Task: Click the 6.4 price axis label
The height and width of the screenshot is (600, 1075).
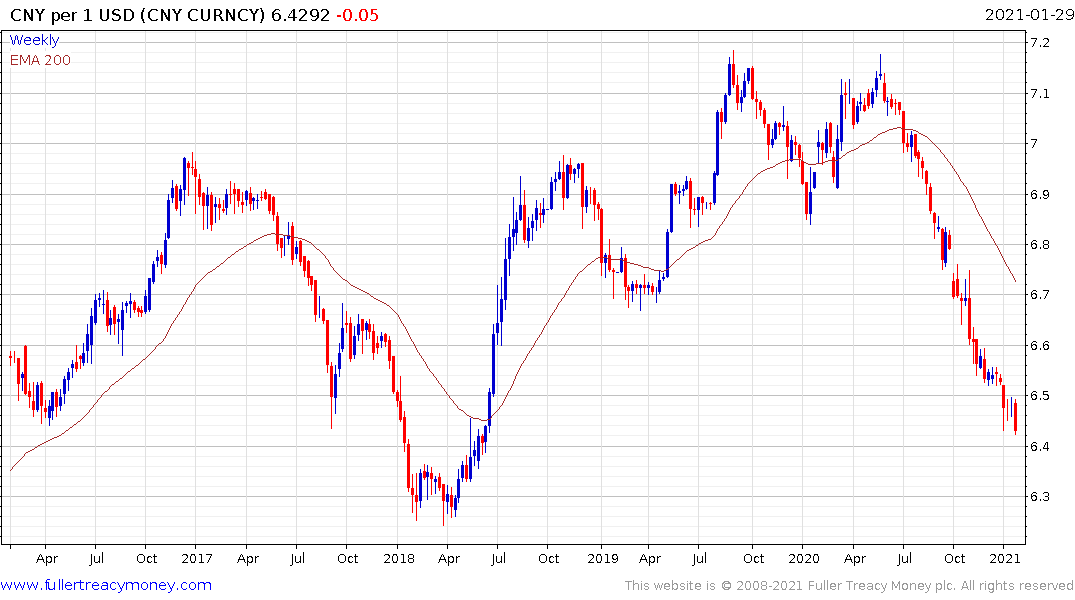Action: click(x=1039, y=446)
